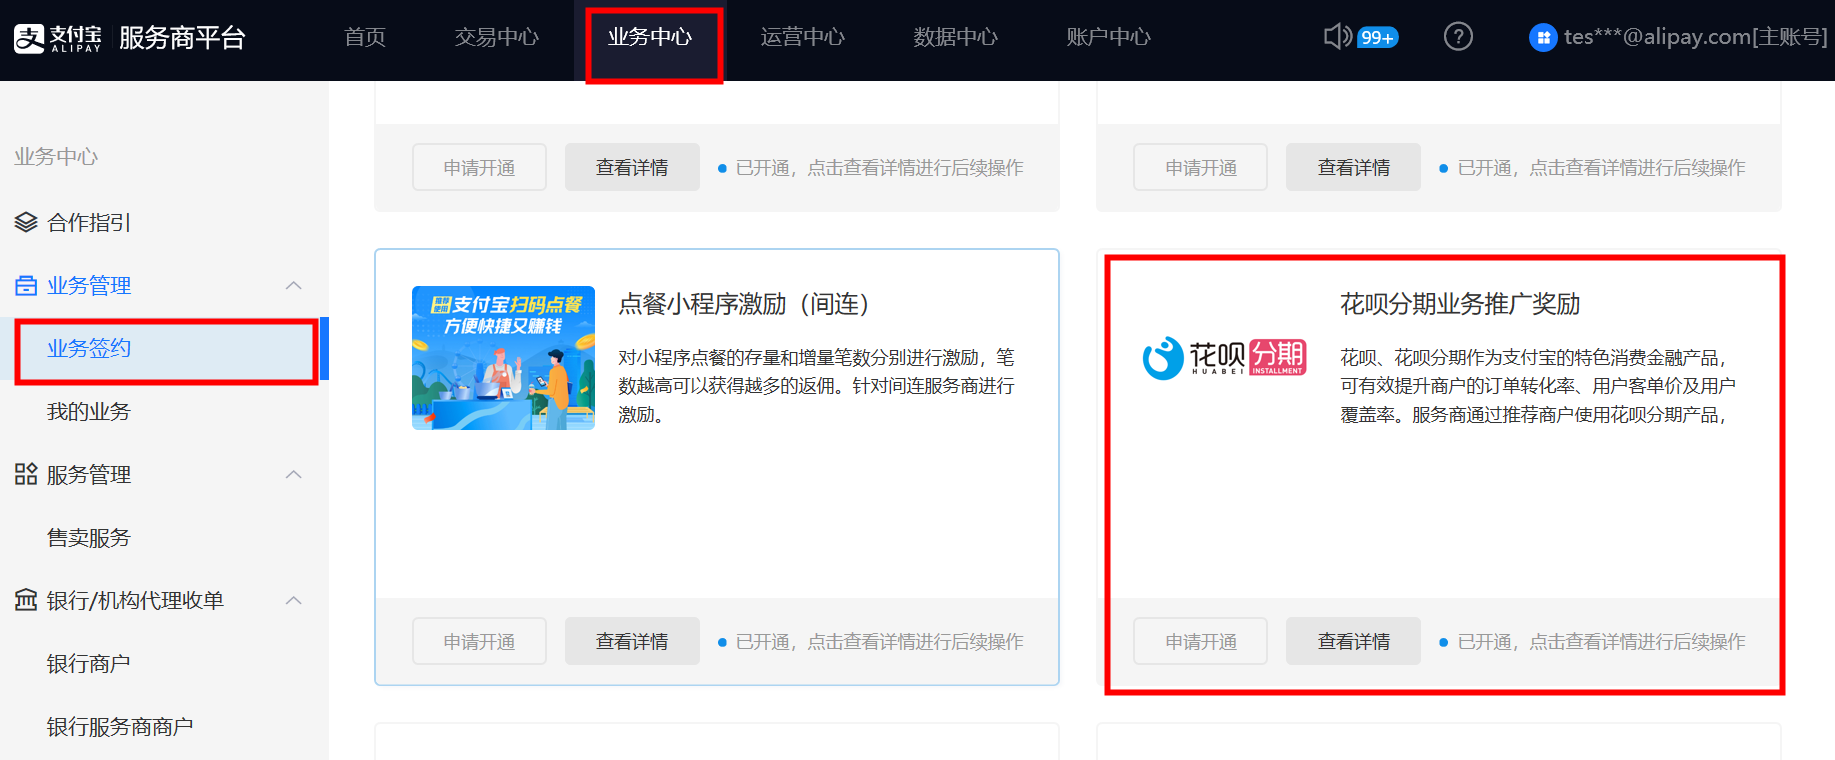
Task: Open 业务中心 in top navigation
Action: click(650, 37)
